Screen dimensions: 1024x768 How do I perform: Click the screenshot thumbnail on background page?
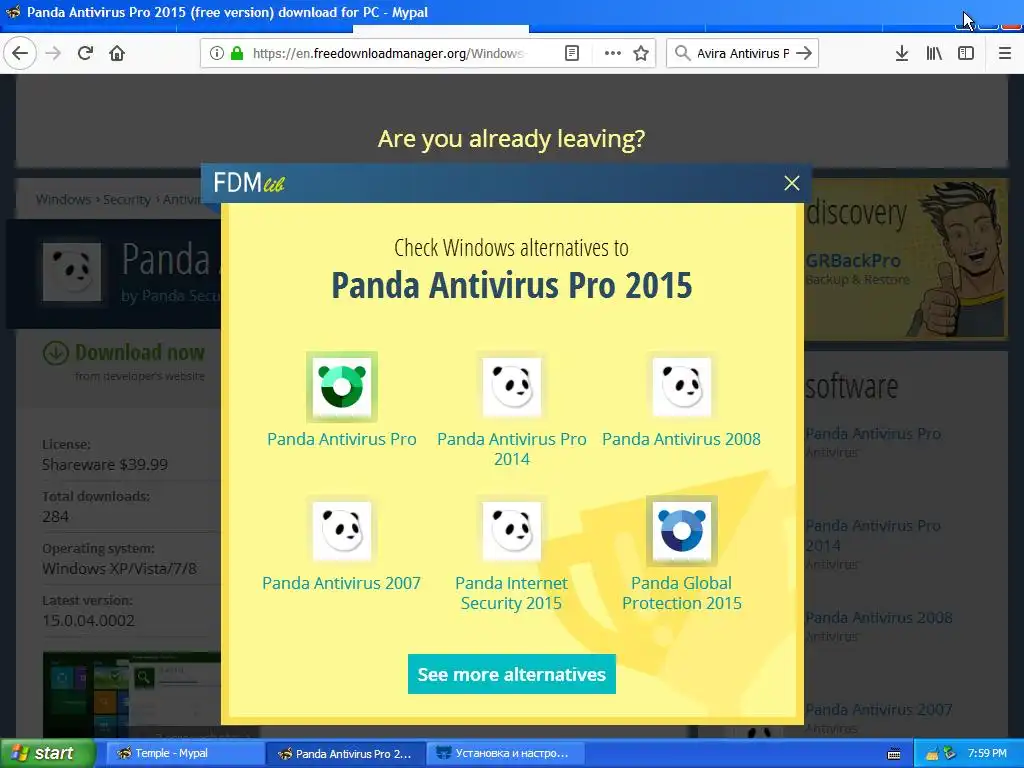(x=131, y=694)
